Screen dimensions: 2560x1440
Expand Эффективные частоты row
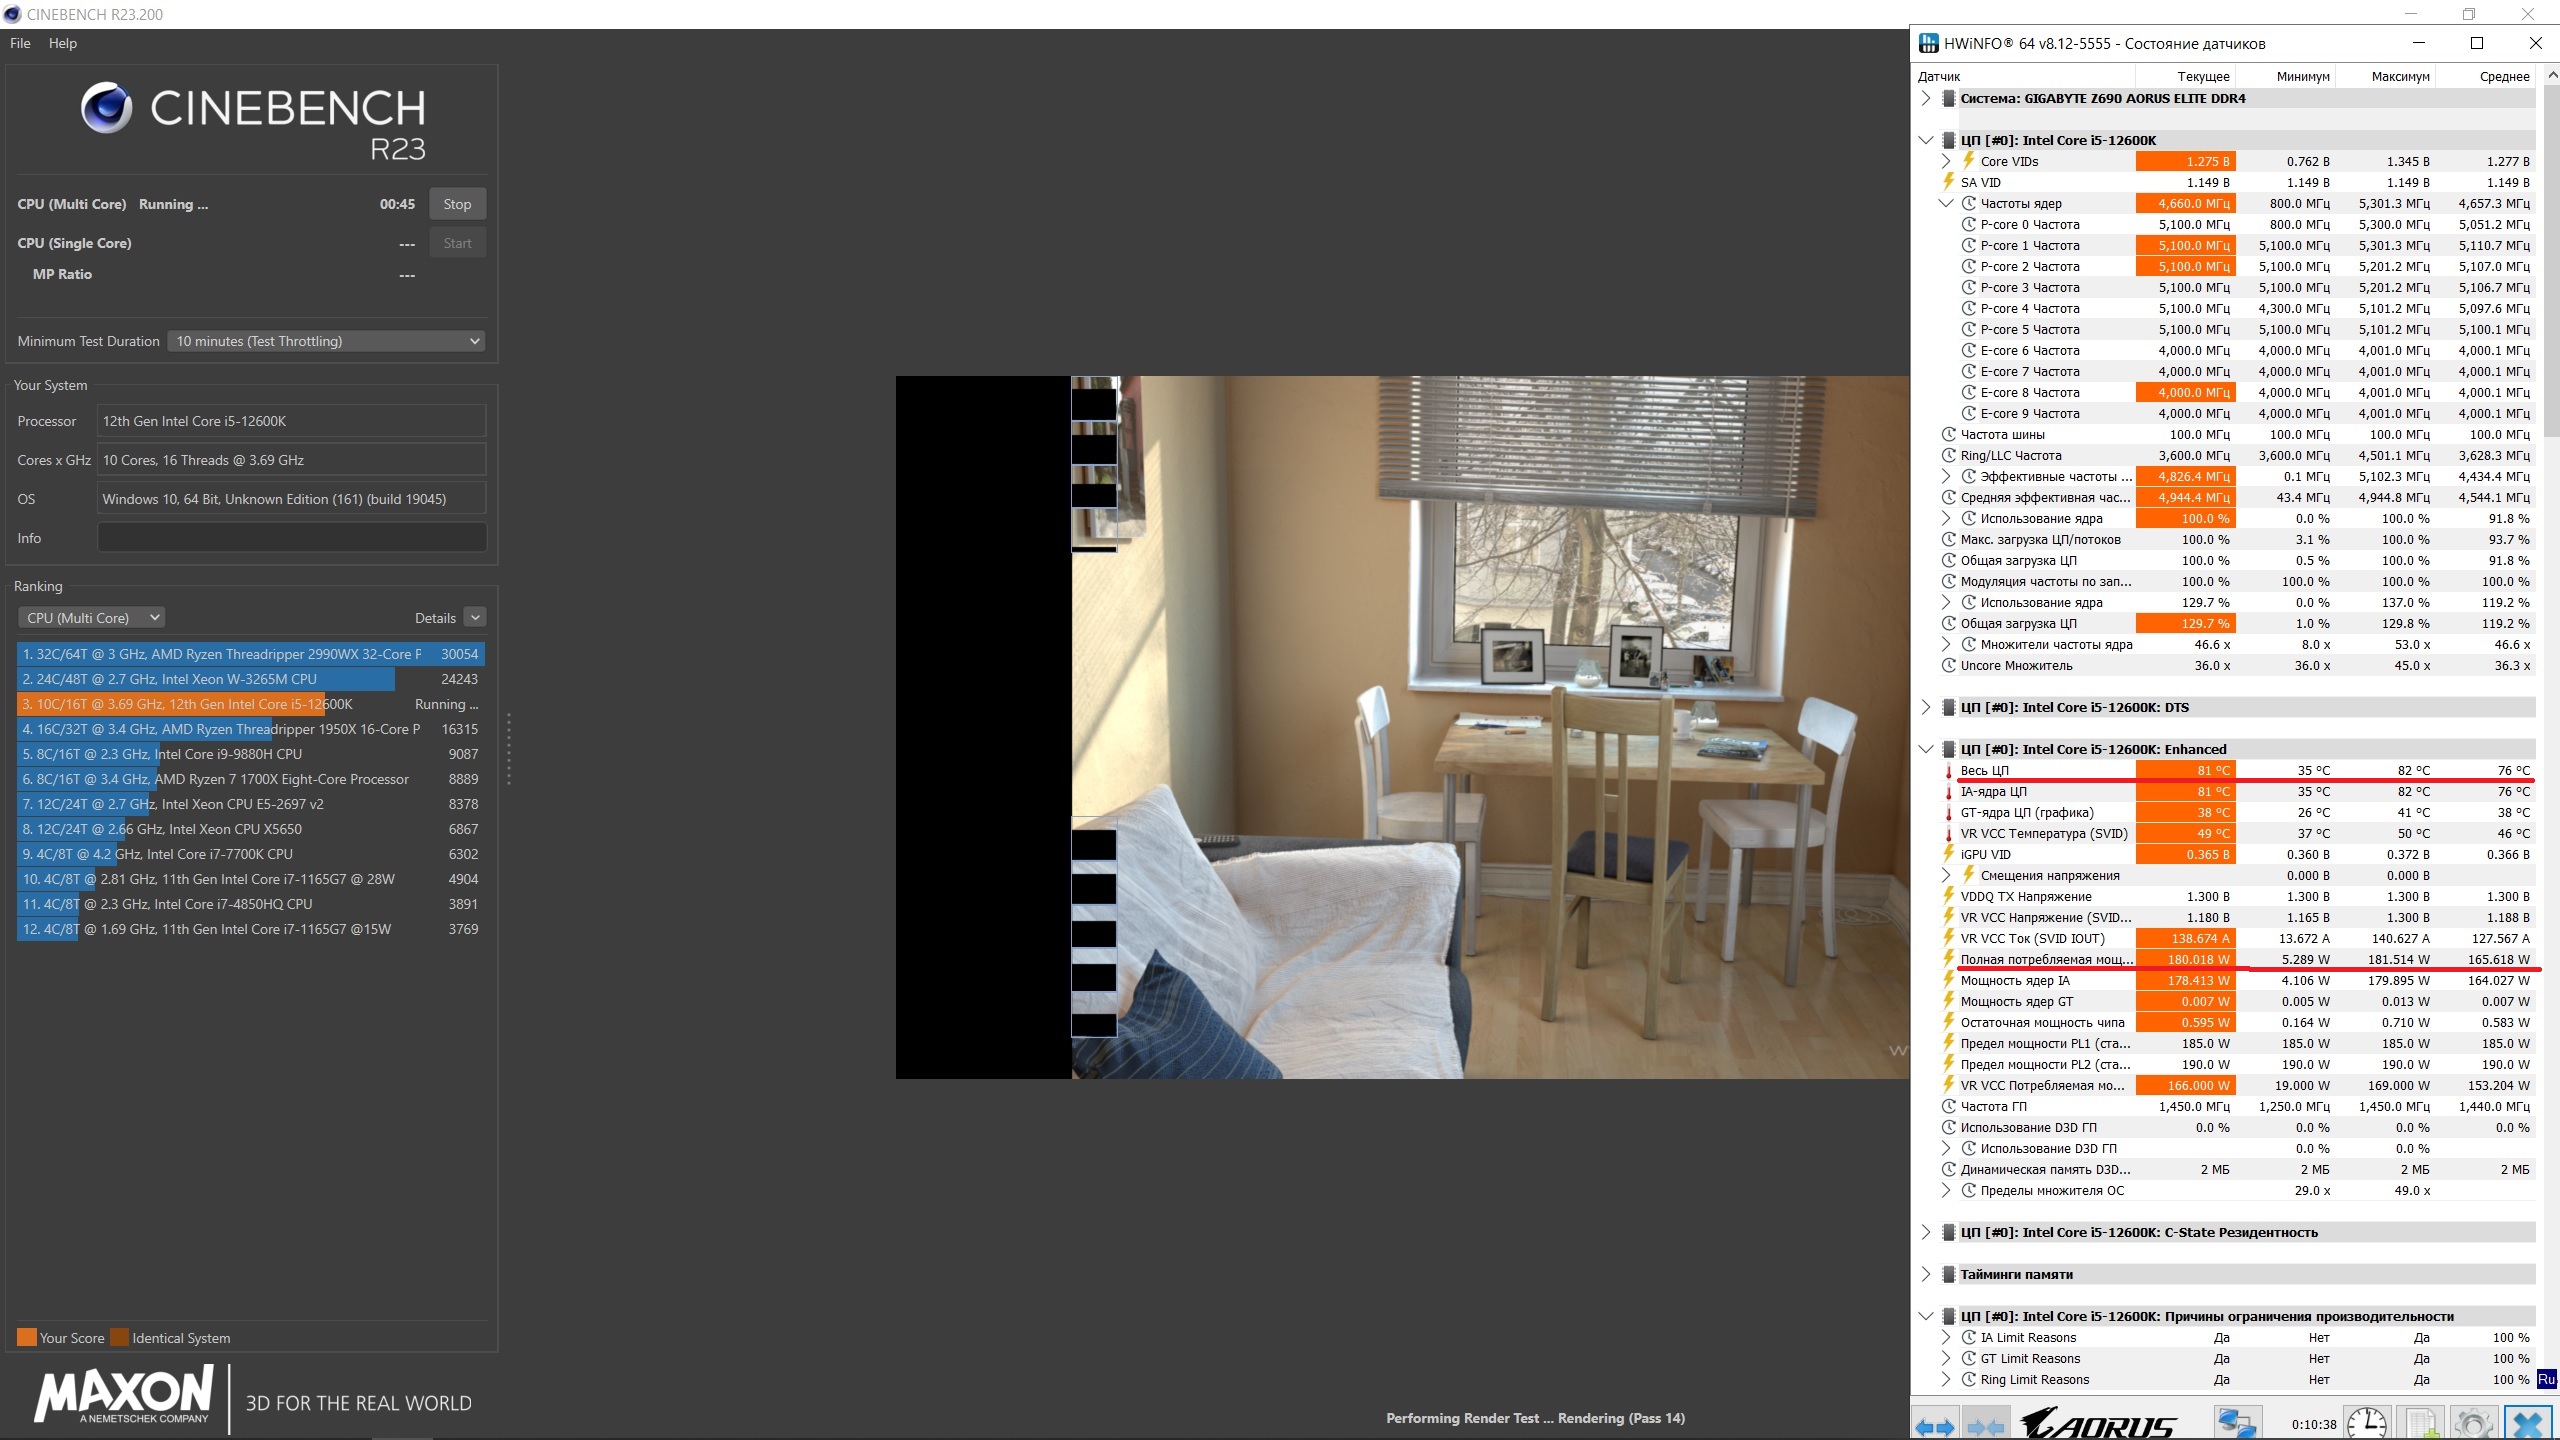click(x=1946, y=476)
